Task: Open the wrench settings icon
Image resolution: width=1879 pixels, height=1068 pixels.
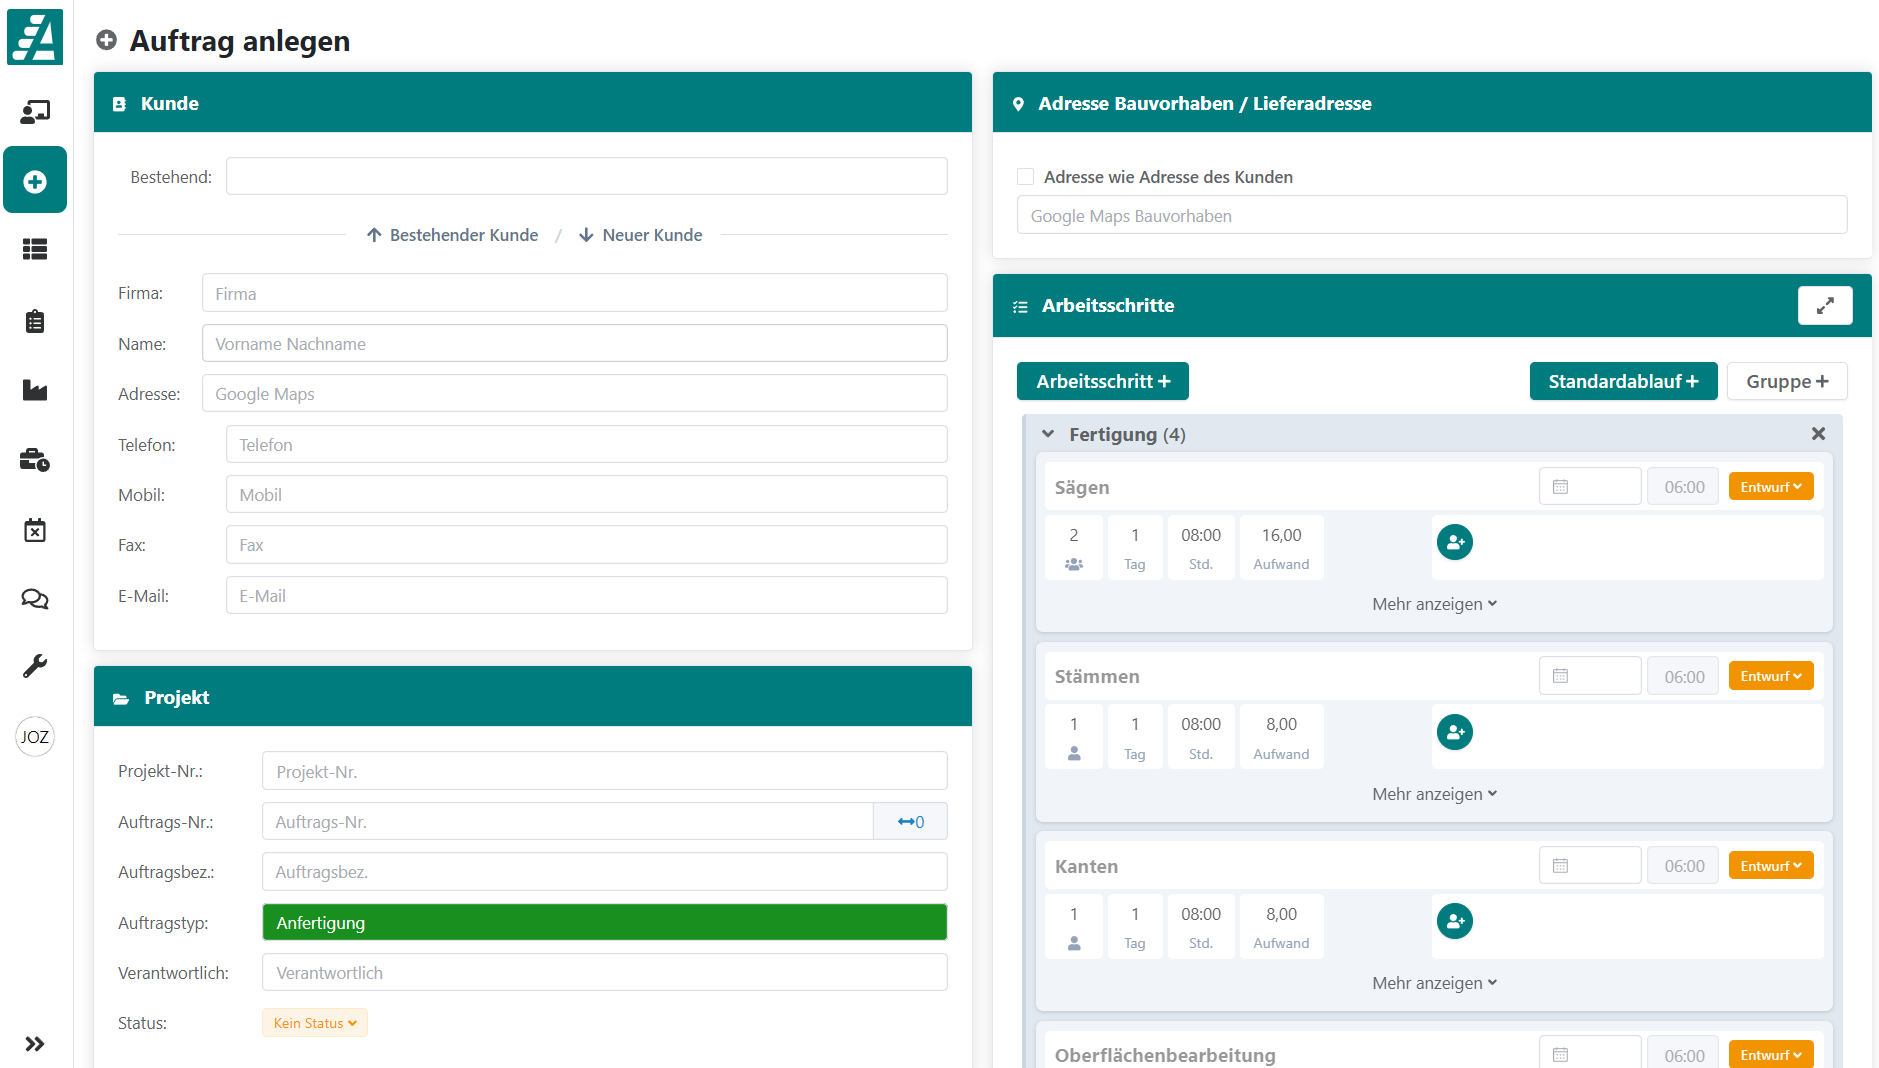Action: click(35, 666)
